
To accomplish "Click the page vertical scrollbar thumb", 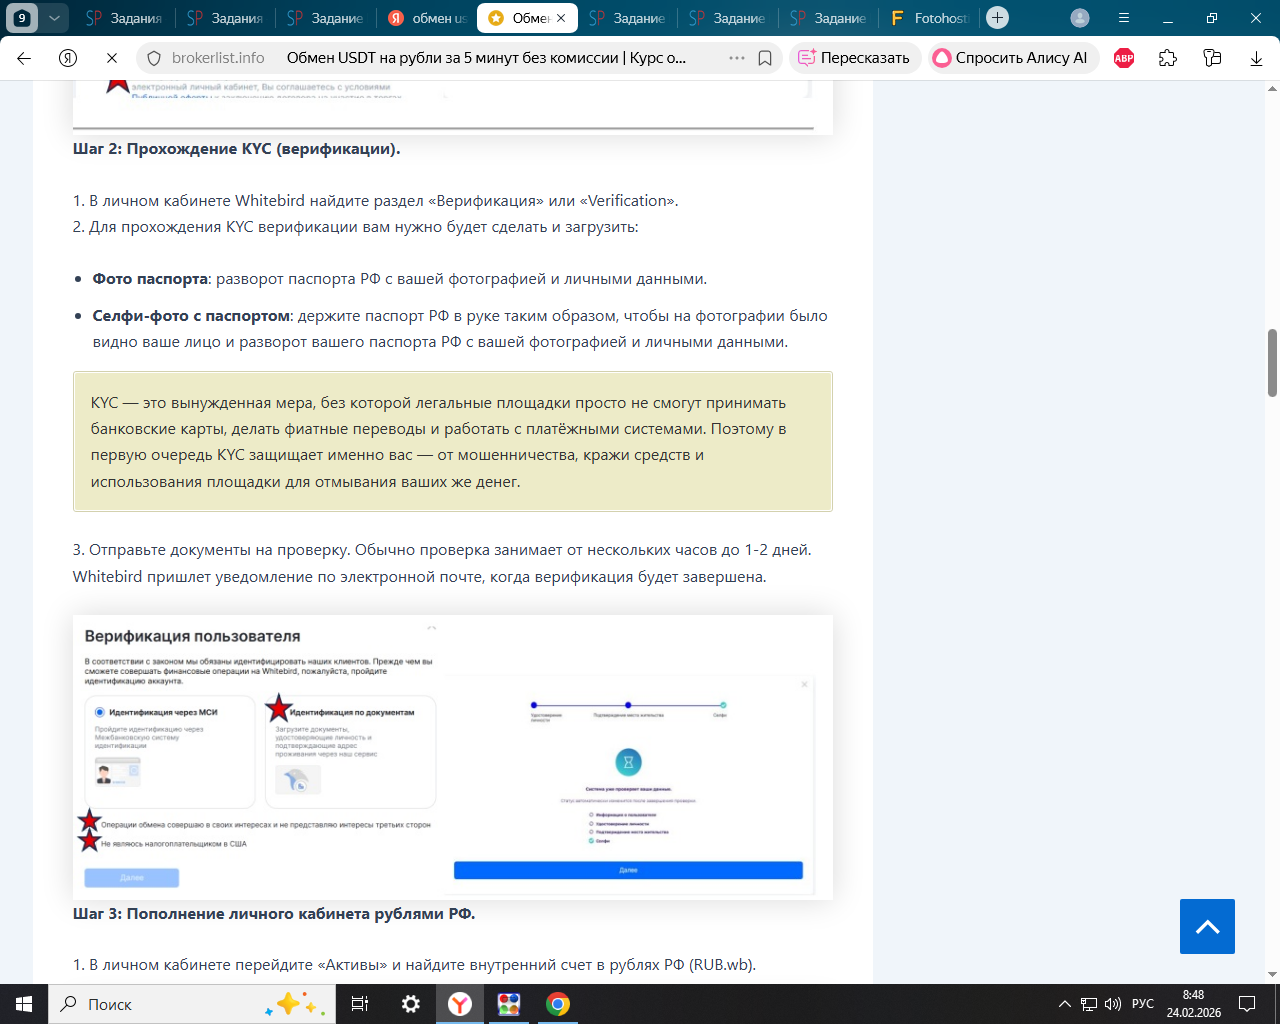I will [1272, 362].
